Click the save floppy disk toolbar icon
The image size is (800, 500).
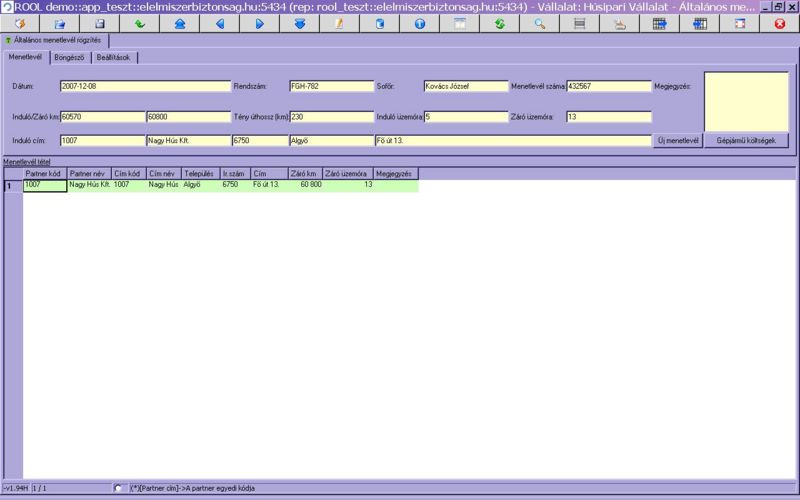click(99, 23)
